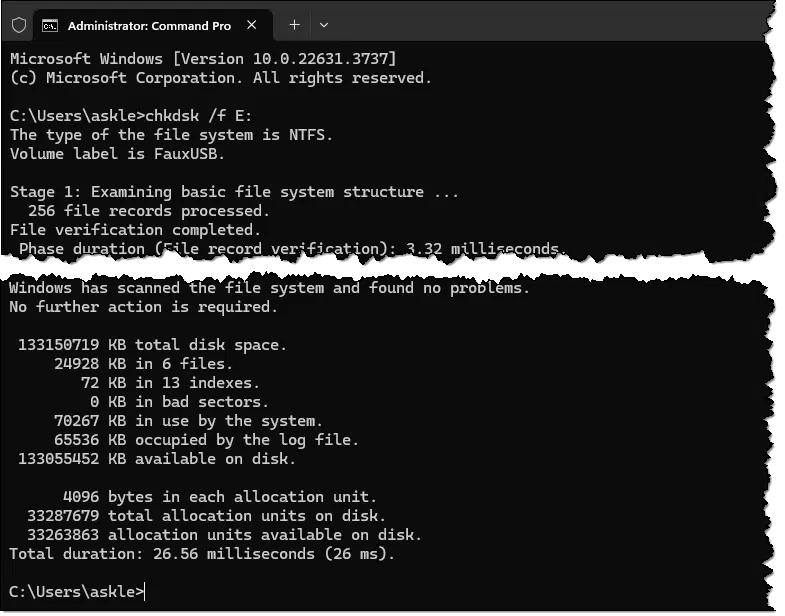This screenshot has width=785, height=616.
Task: Click the Volume label FauxUSB line
Action: coord(117,154)
